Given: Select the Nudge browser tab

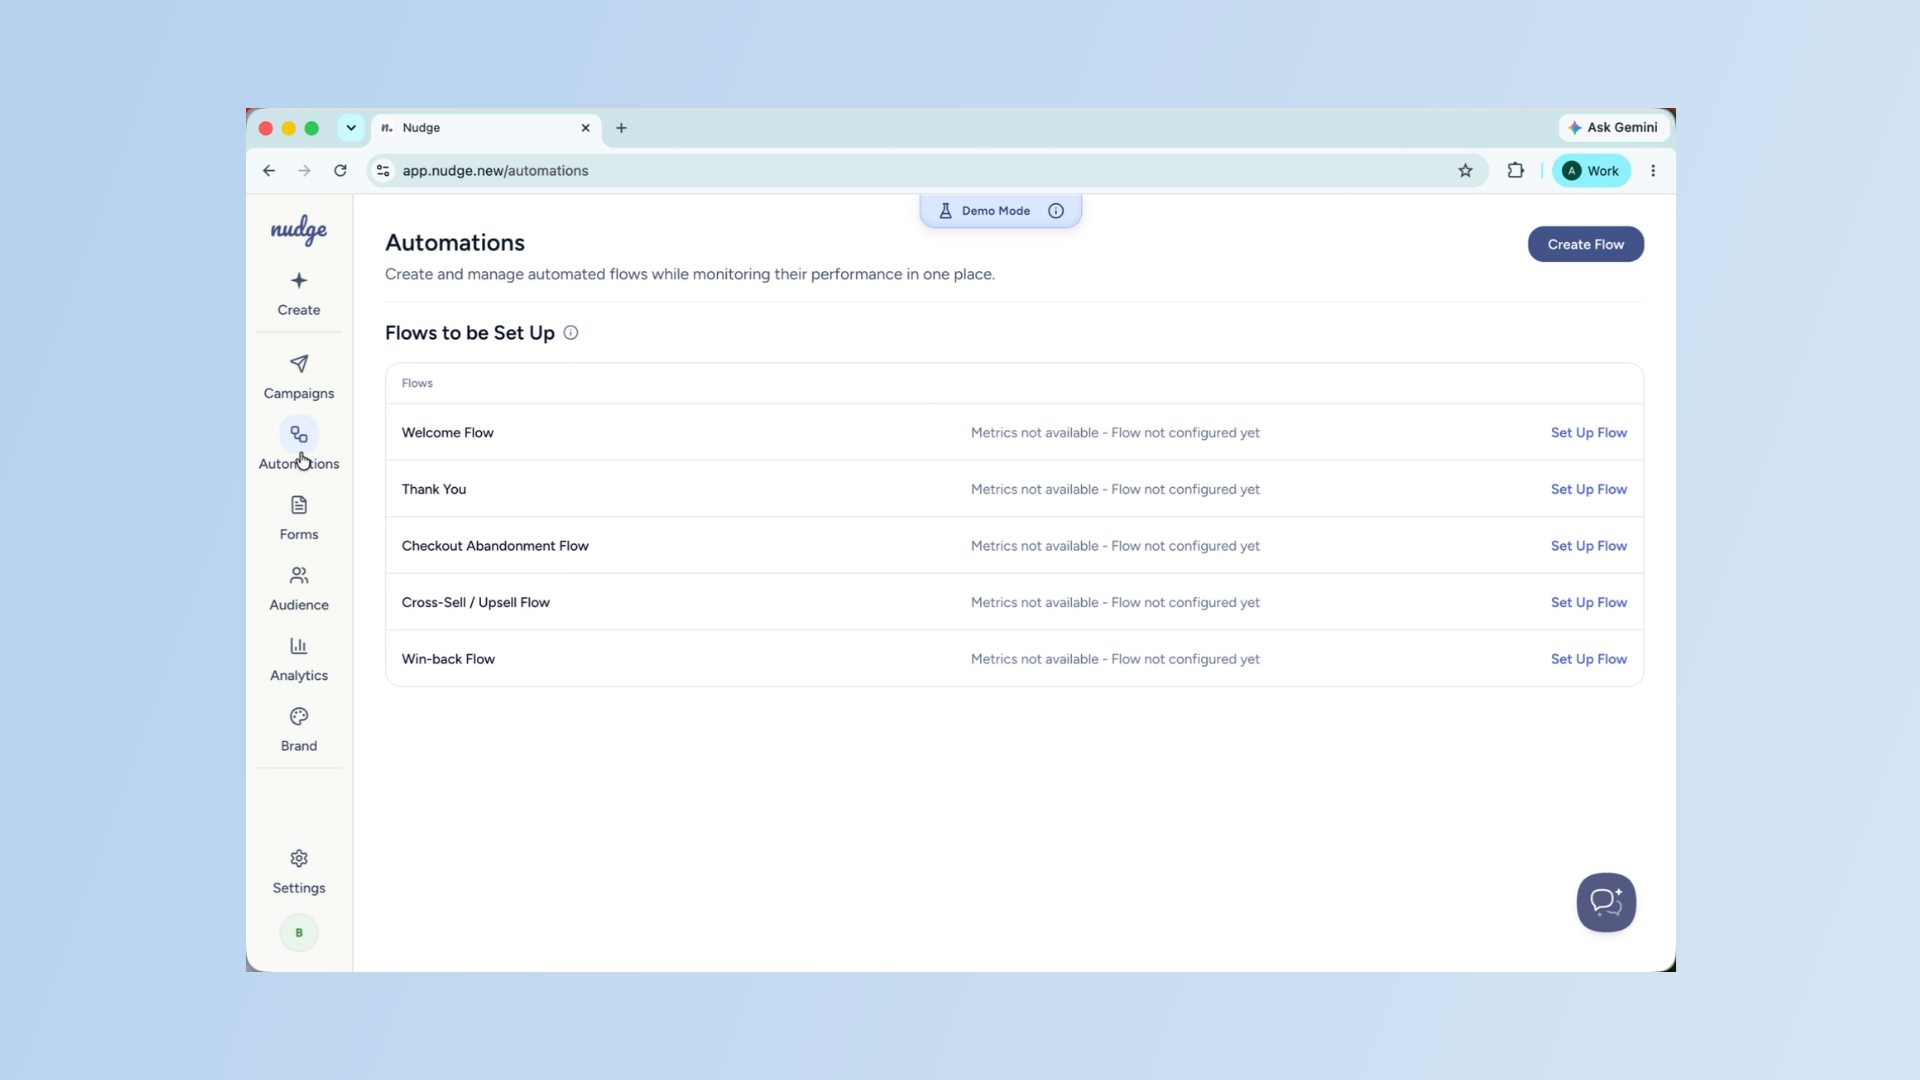Looking at the screenshot, I should click(487, 128).
